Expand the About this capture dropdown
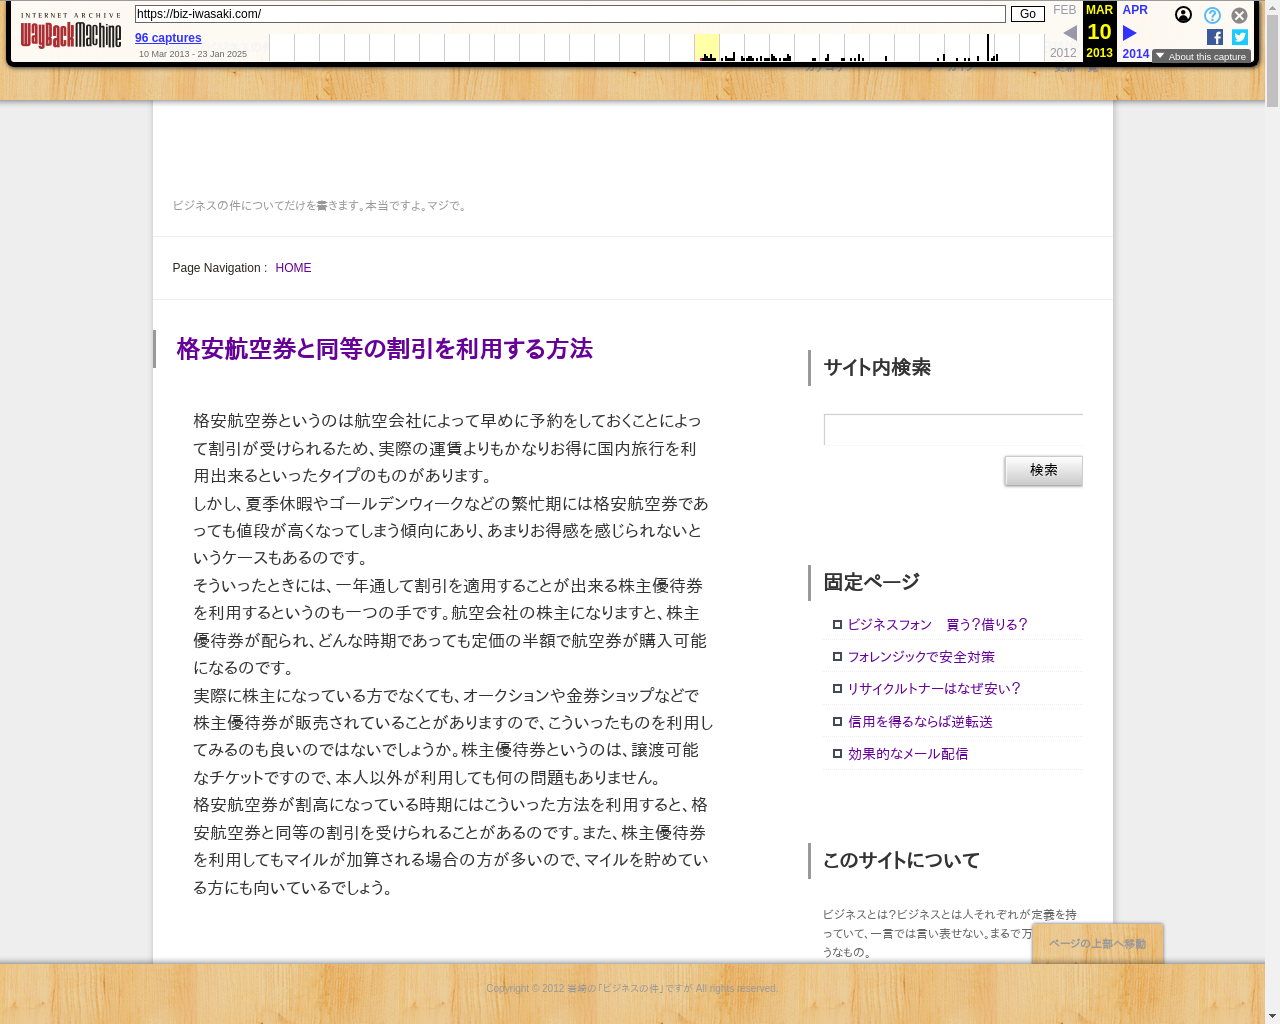1280x1024 pixels. (x=1201, y=57)
